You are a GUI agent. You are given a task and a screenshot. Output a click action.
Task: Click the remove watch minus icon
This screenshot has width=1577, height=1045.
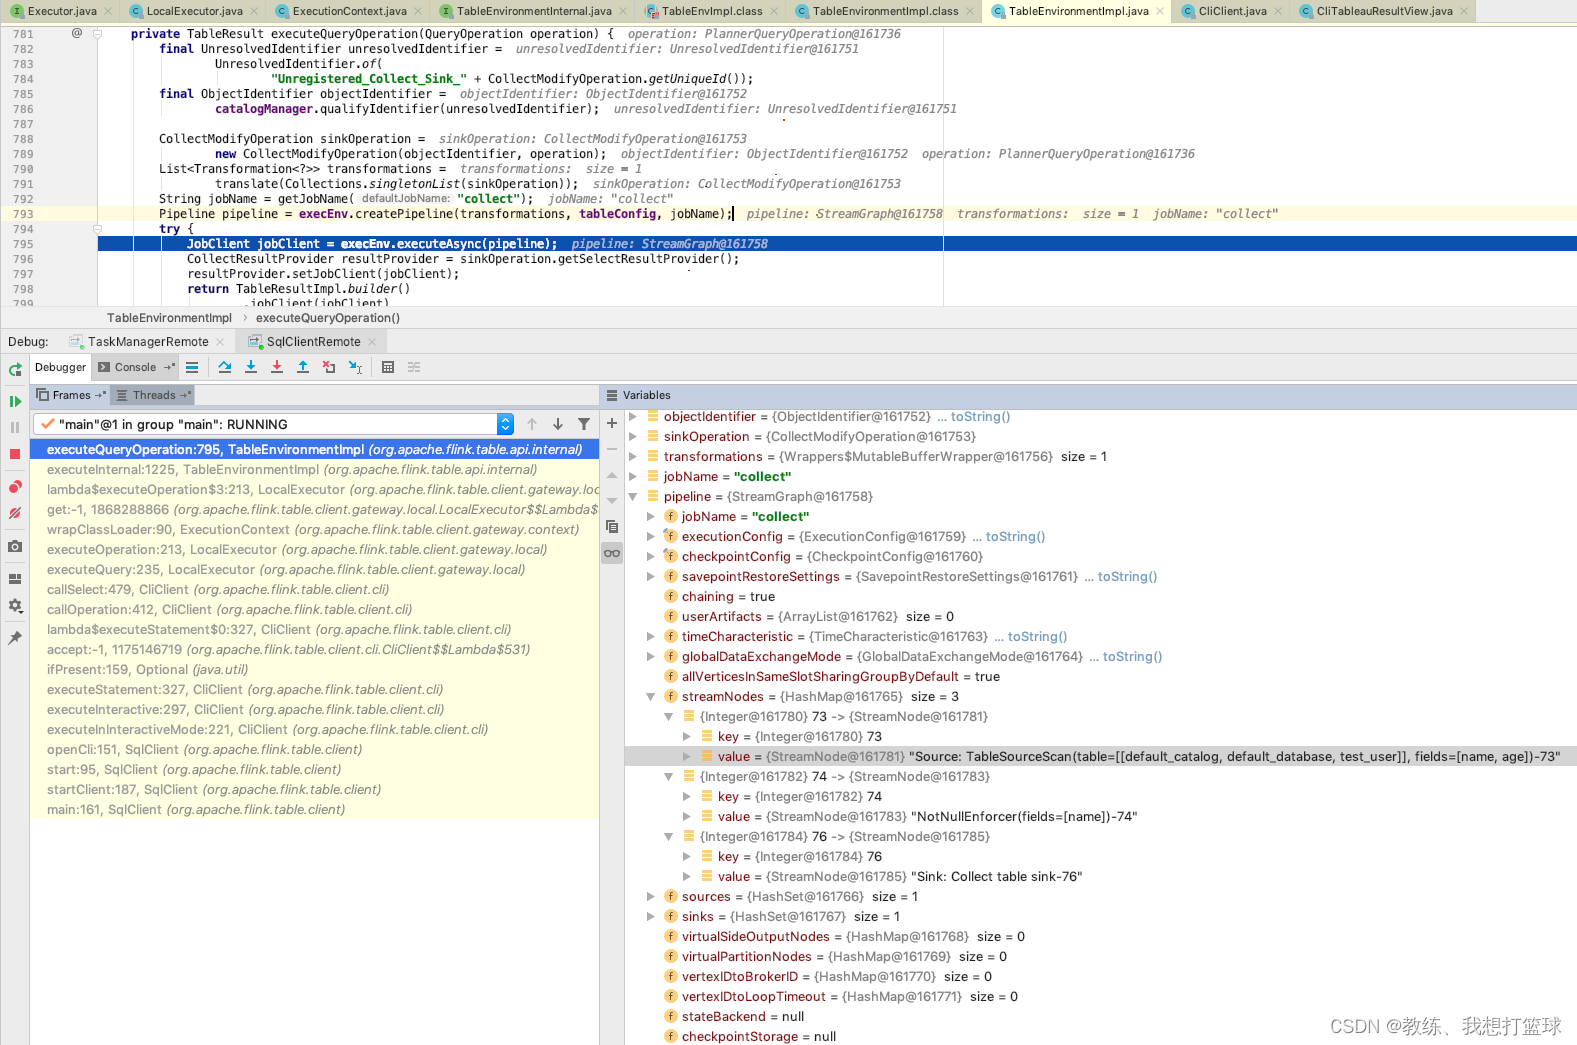tap(612, 449)
